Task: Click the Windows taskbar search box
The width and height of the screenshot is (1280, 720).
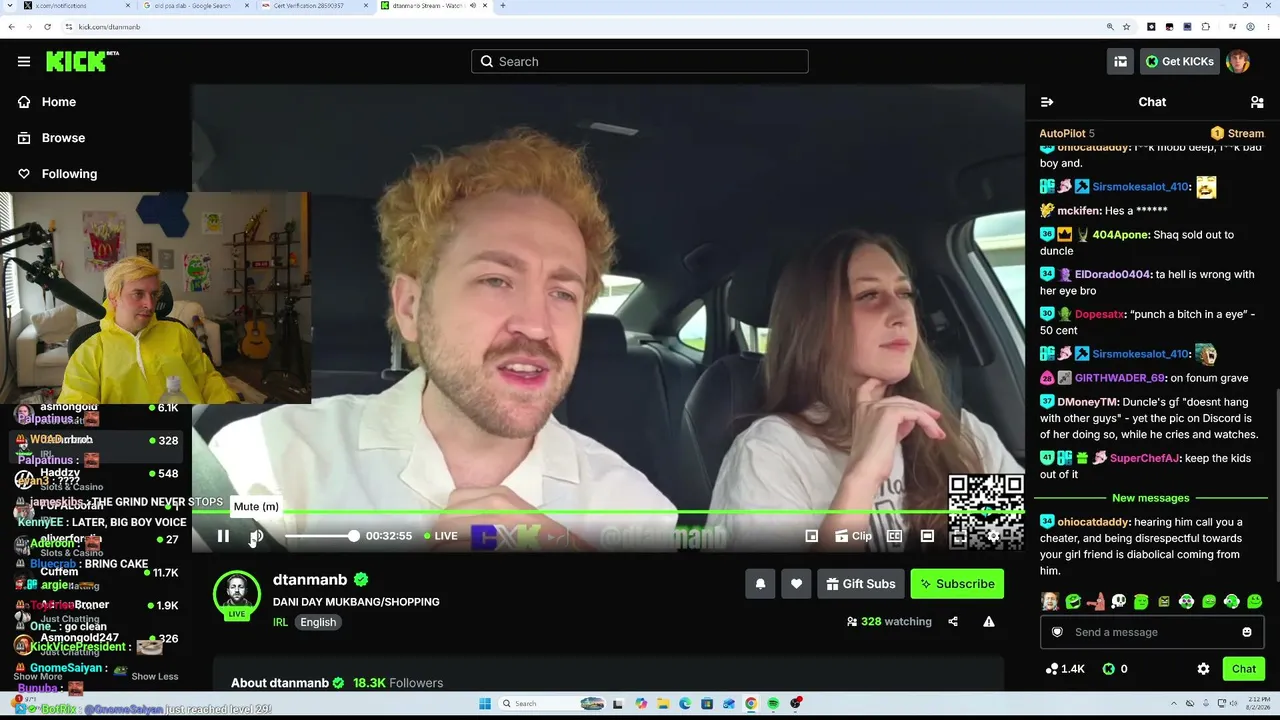Action: pyautogui.click(x=551, y=704)
